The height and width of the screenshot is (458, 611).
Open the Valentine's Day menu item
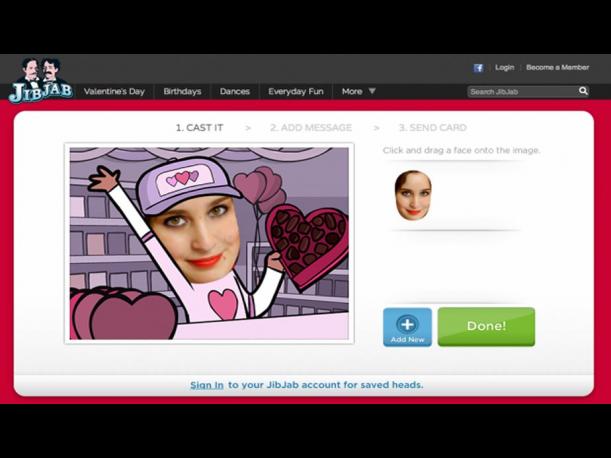[114, 91]
